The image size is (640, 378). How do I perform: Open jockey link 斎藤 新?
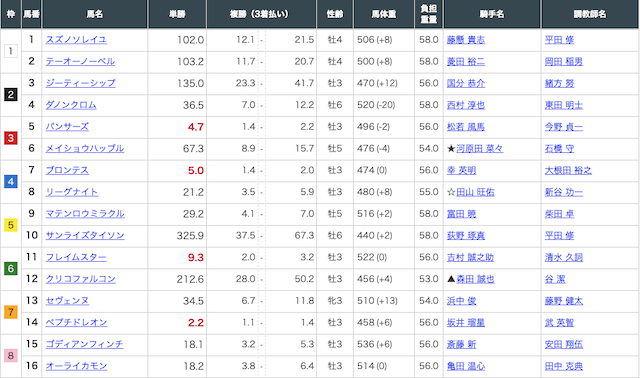tap(461, 344)
